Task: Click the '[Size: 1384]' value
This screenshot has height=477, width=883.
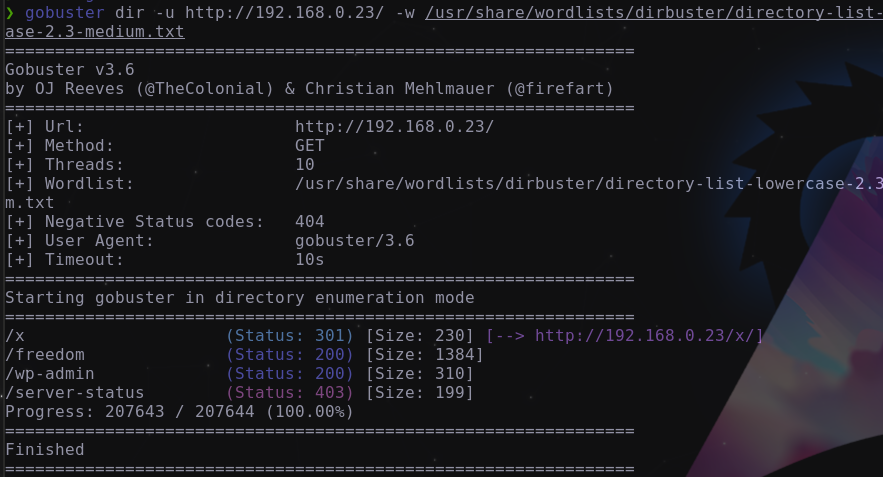Action: [425, 355]
